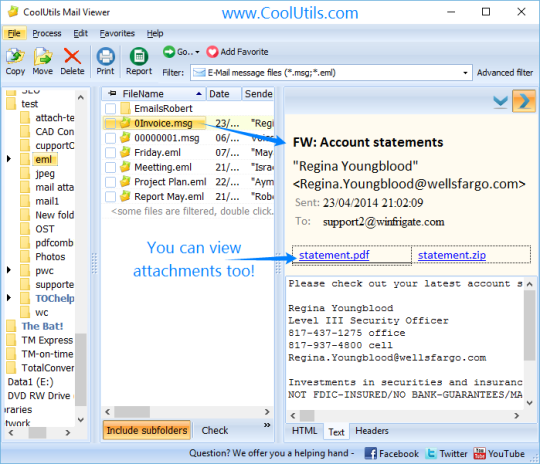Click The Bat! folder icon
This screenshot has width=540, height=464.
point(11,326)
